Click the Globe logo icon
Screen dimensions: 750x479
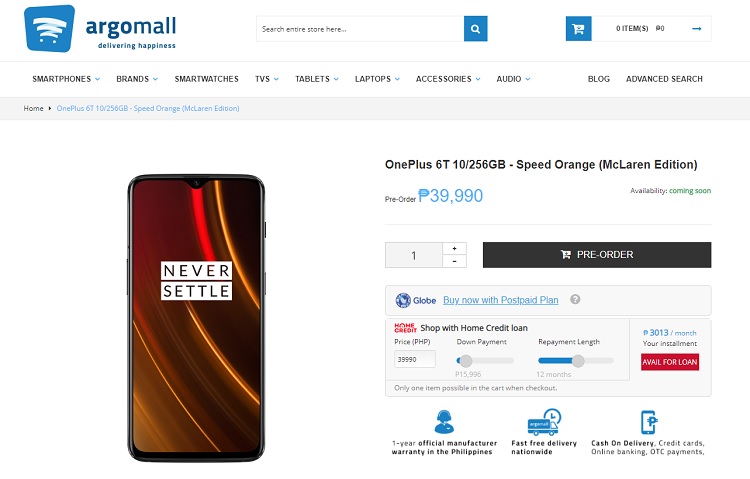(403, 300)
